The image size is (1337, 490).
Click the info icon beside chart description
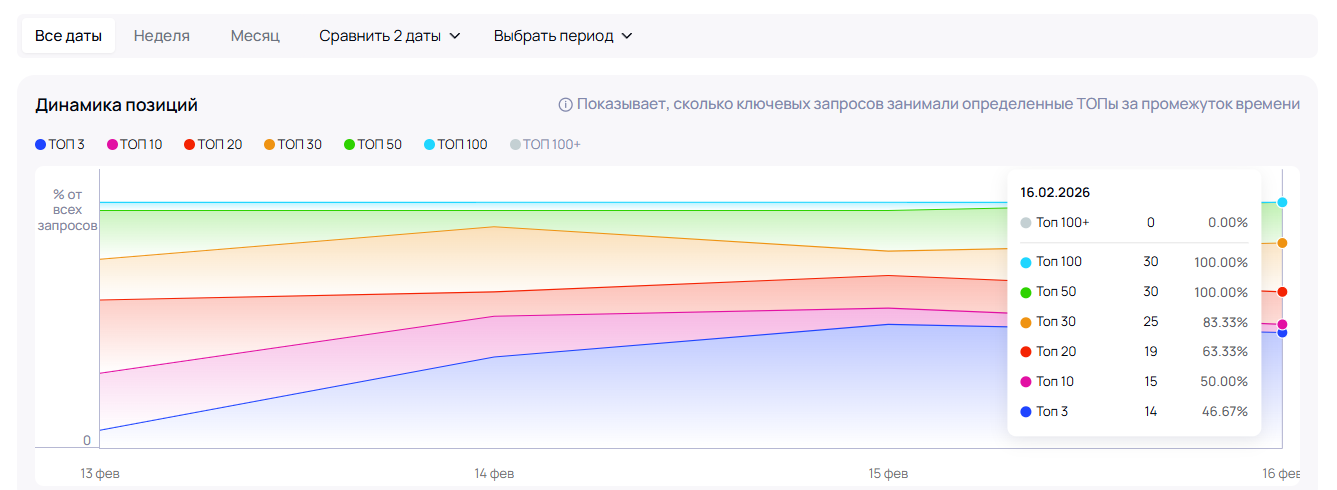(x=565, y=104)
